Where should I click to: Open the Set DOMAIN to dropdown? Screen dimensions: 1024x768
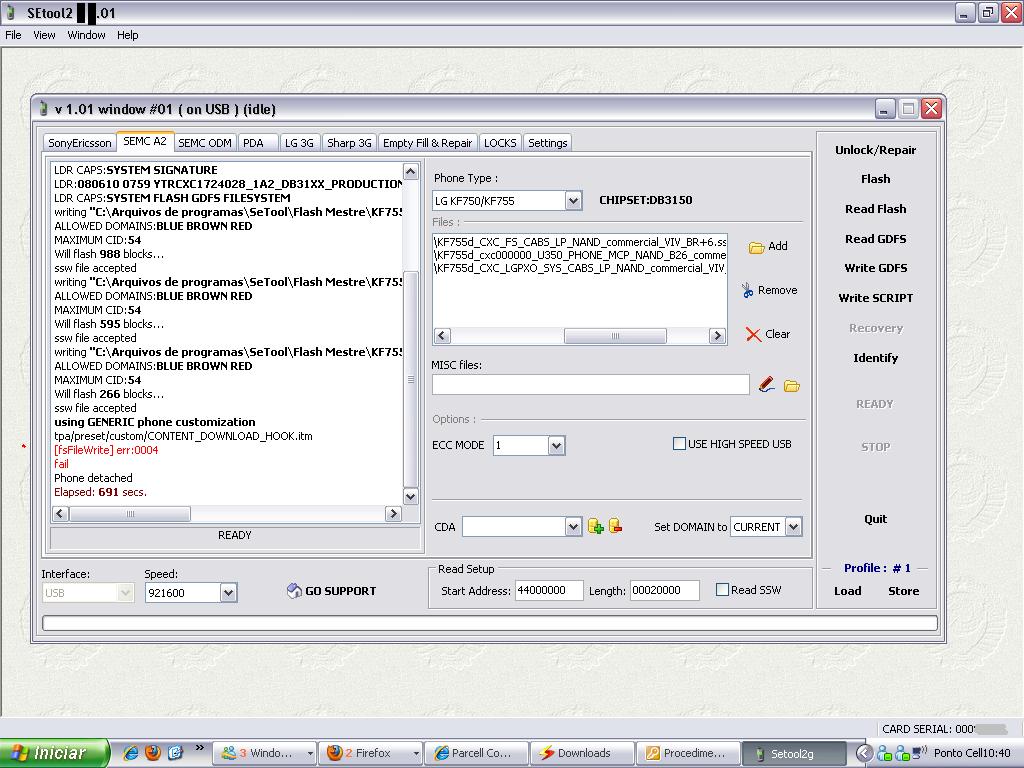click(793, 526)
